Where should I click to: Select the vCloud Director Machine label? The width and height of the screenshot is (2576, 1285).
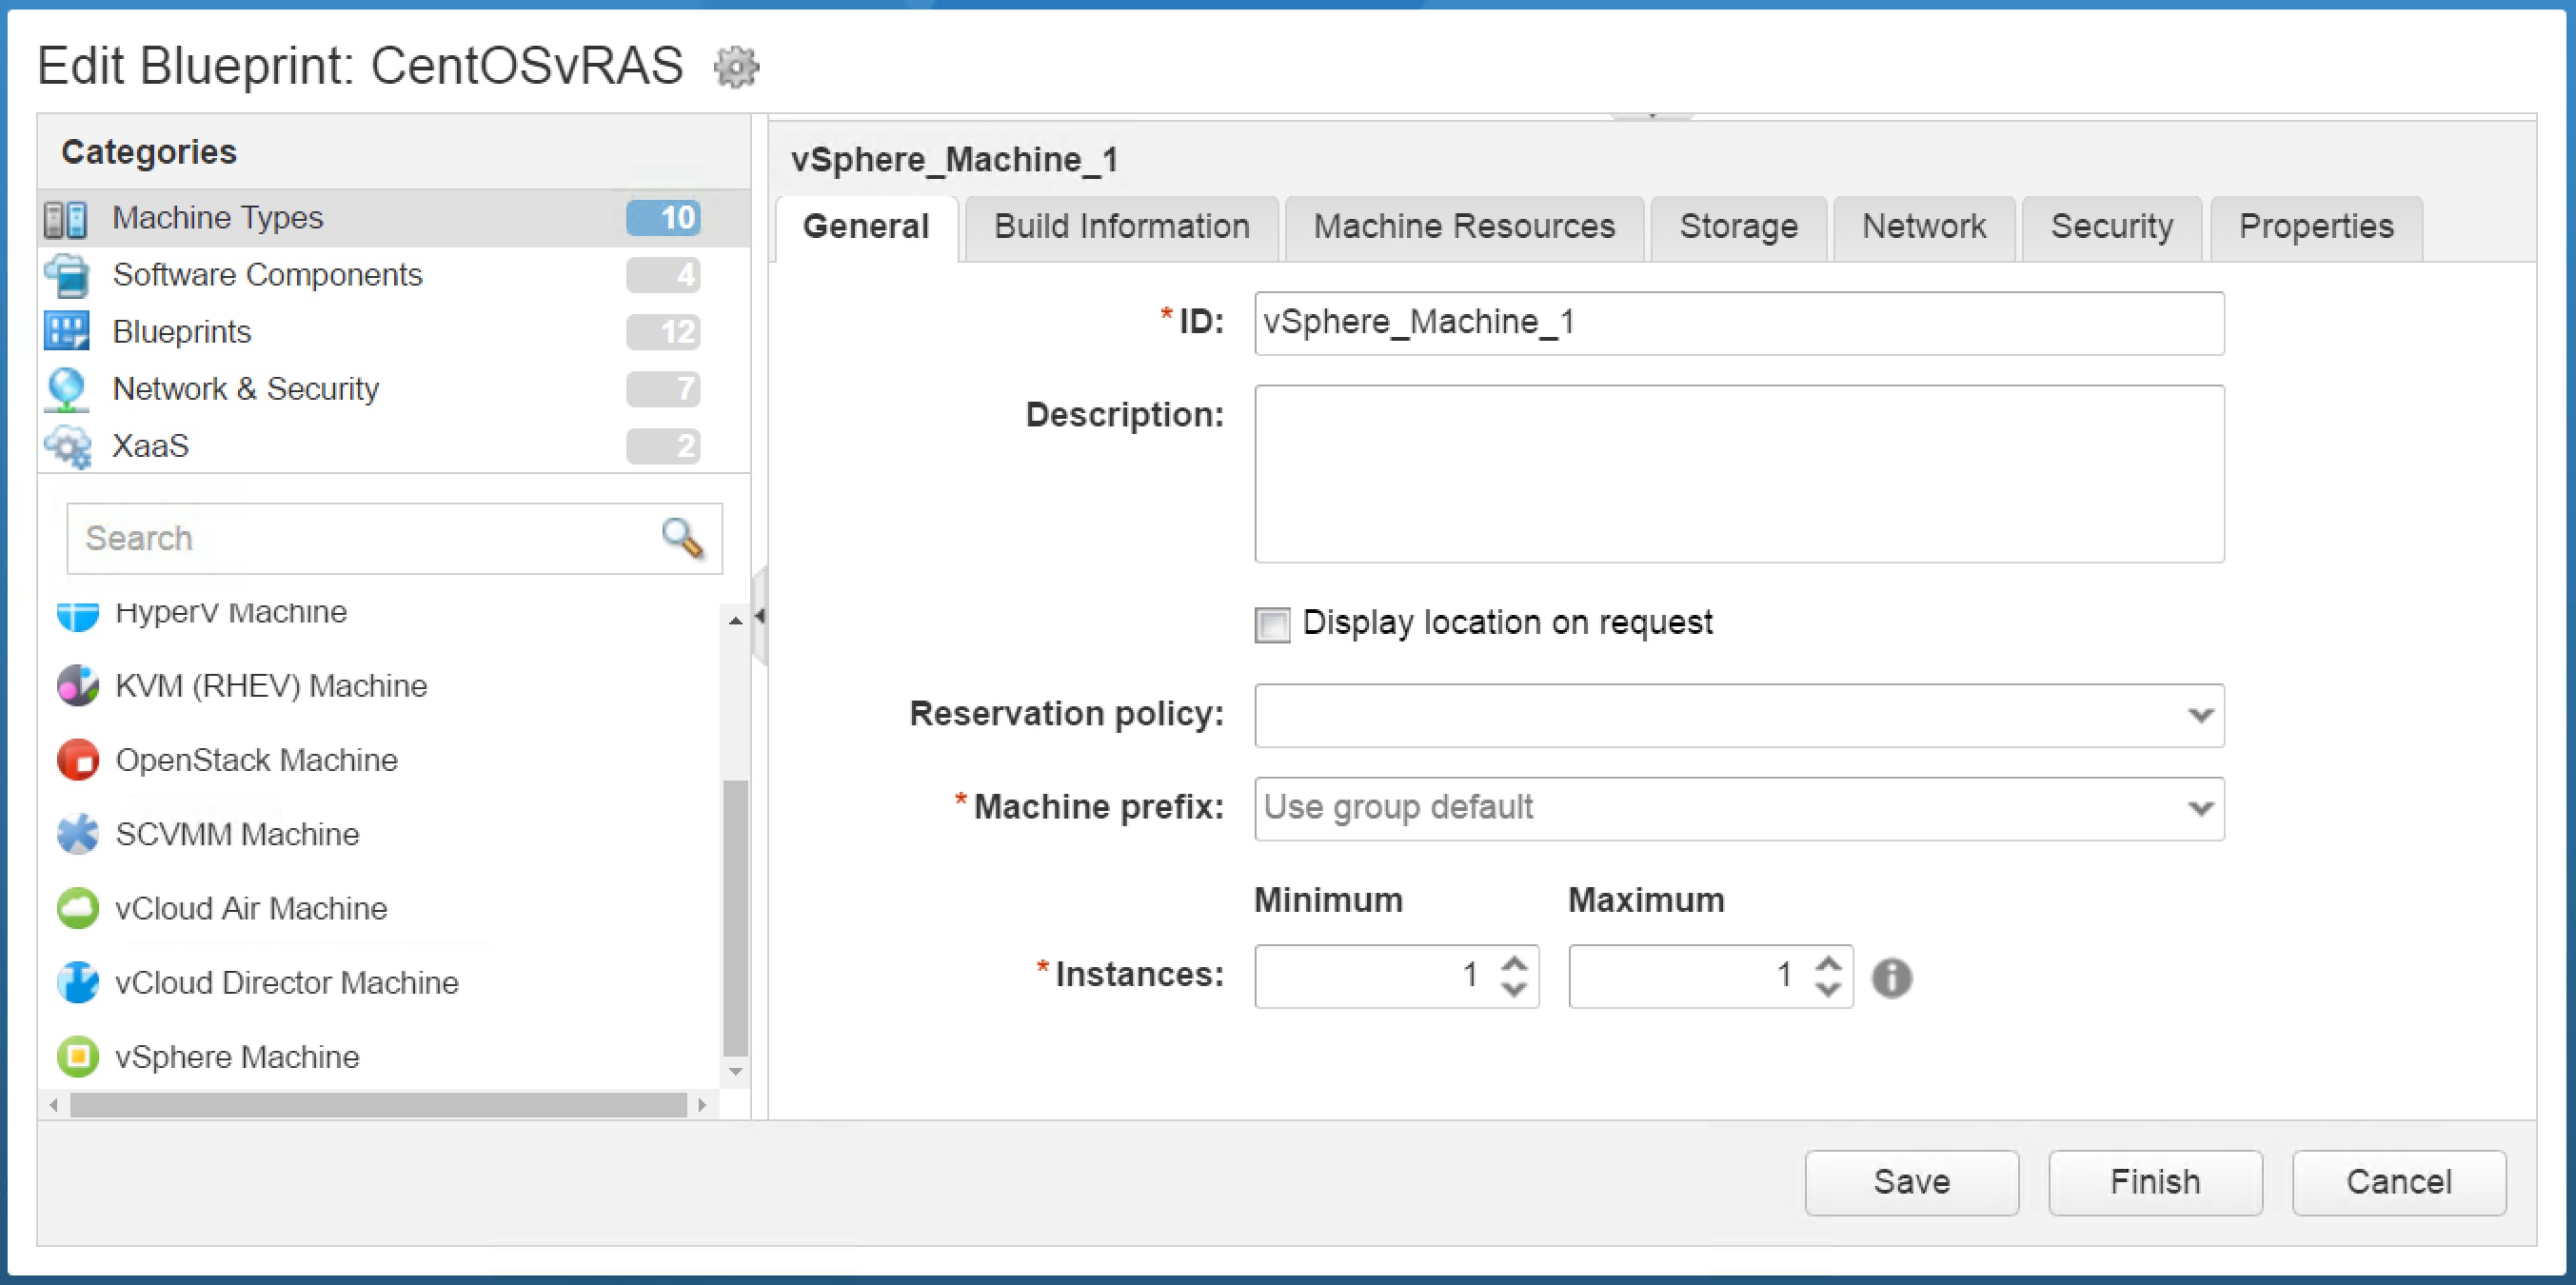pyautogui.click(x=287, y=982)
